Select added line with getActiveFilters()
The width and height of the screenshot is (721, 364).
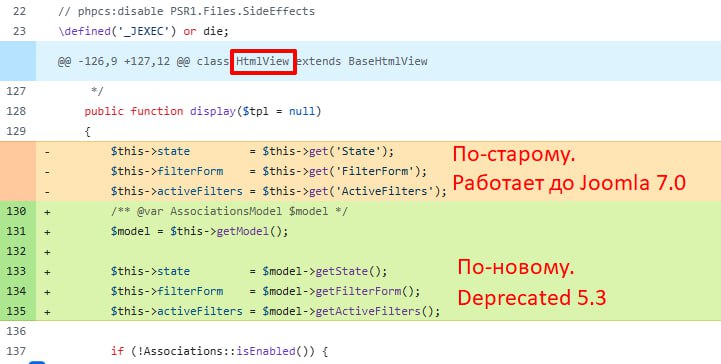click(275, 311)
